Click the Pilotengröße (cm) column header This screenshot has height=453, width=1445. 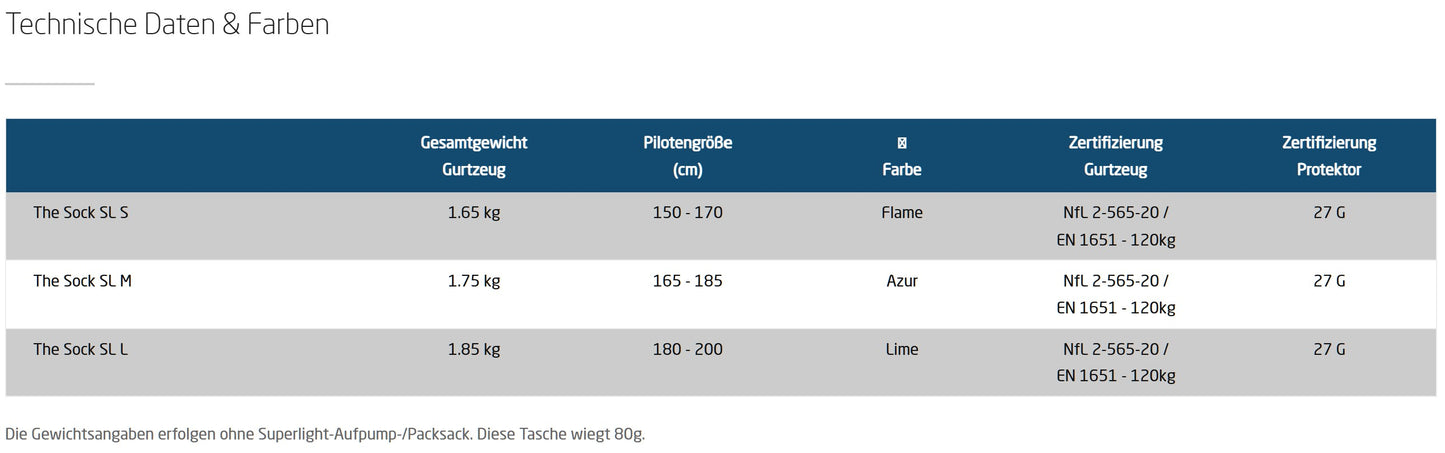(x=687, y=156)
